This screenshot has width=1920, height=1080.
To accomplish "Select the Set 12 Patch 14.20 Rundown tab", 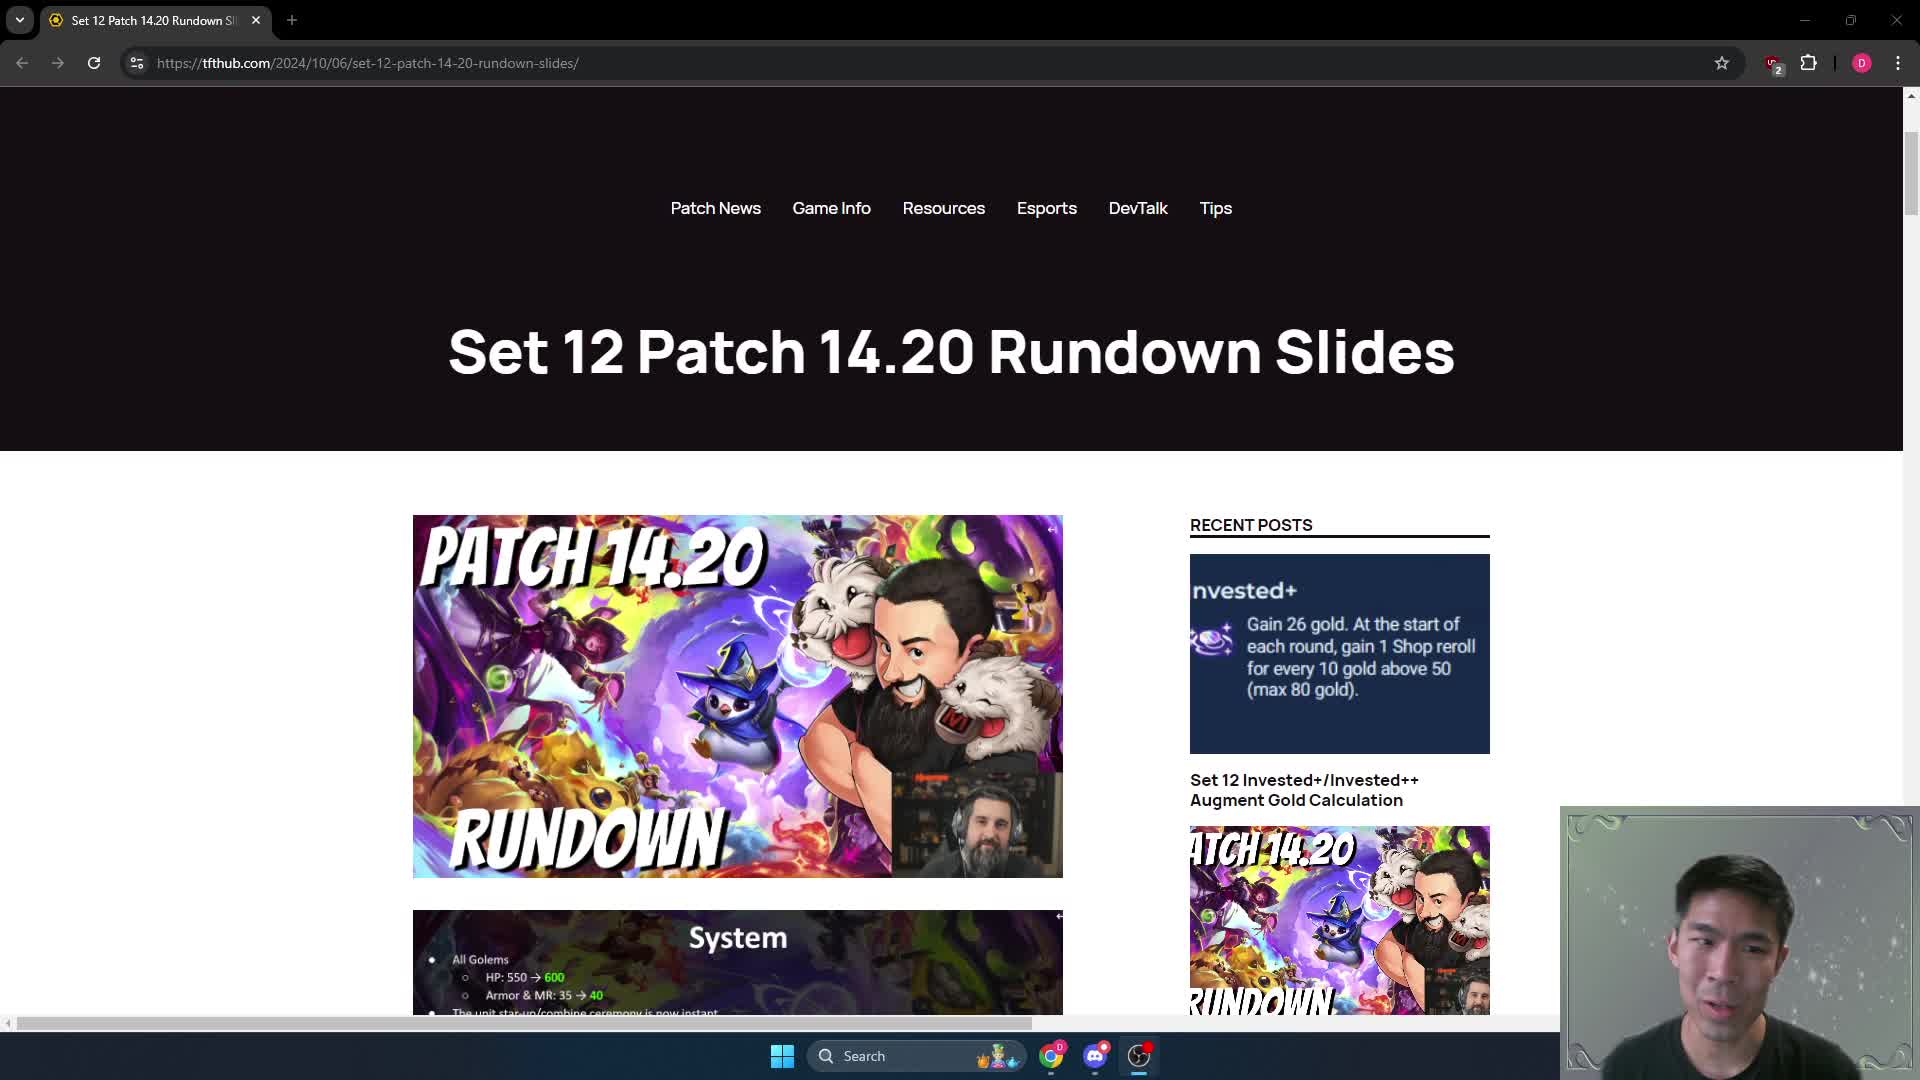I will click(155, 20).
